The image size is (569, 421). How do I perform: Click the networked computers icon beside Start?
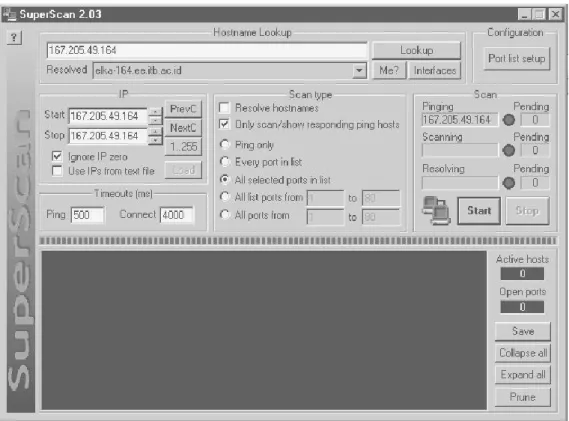point(437,210)
